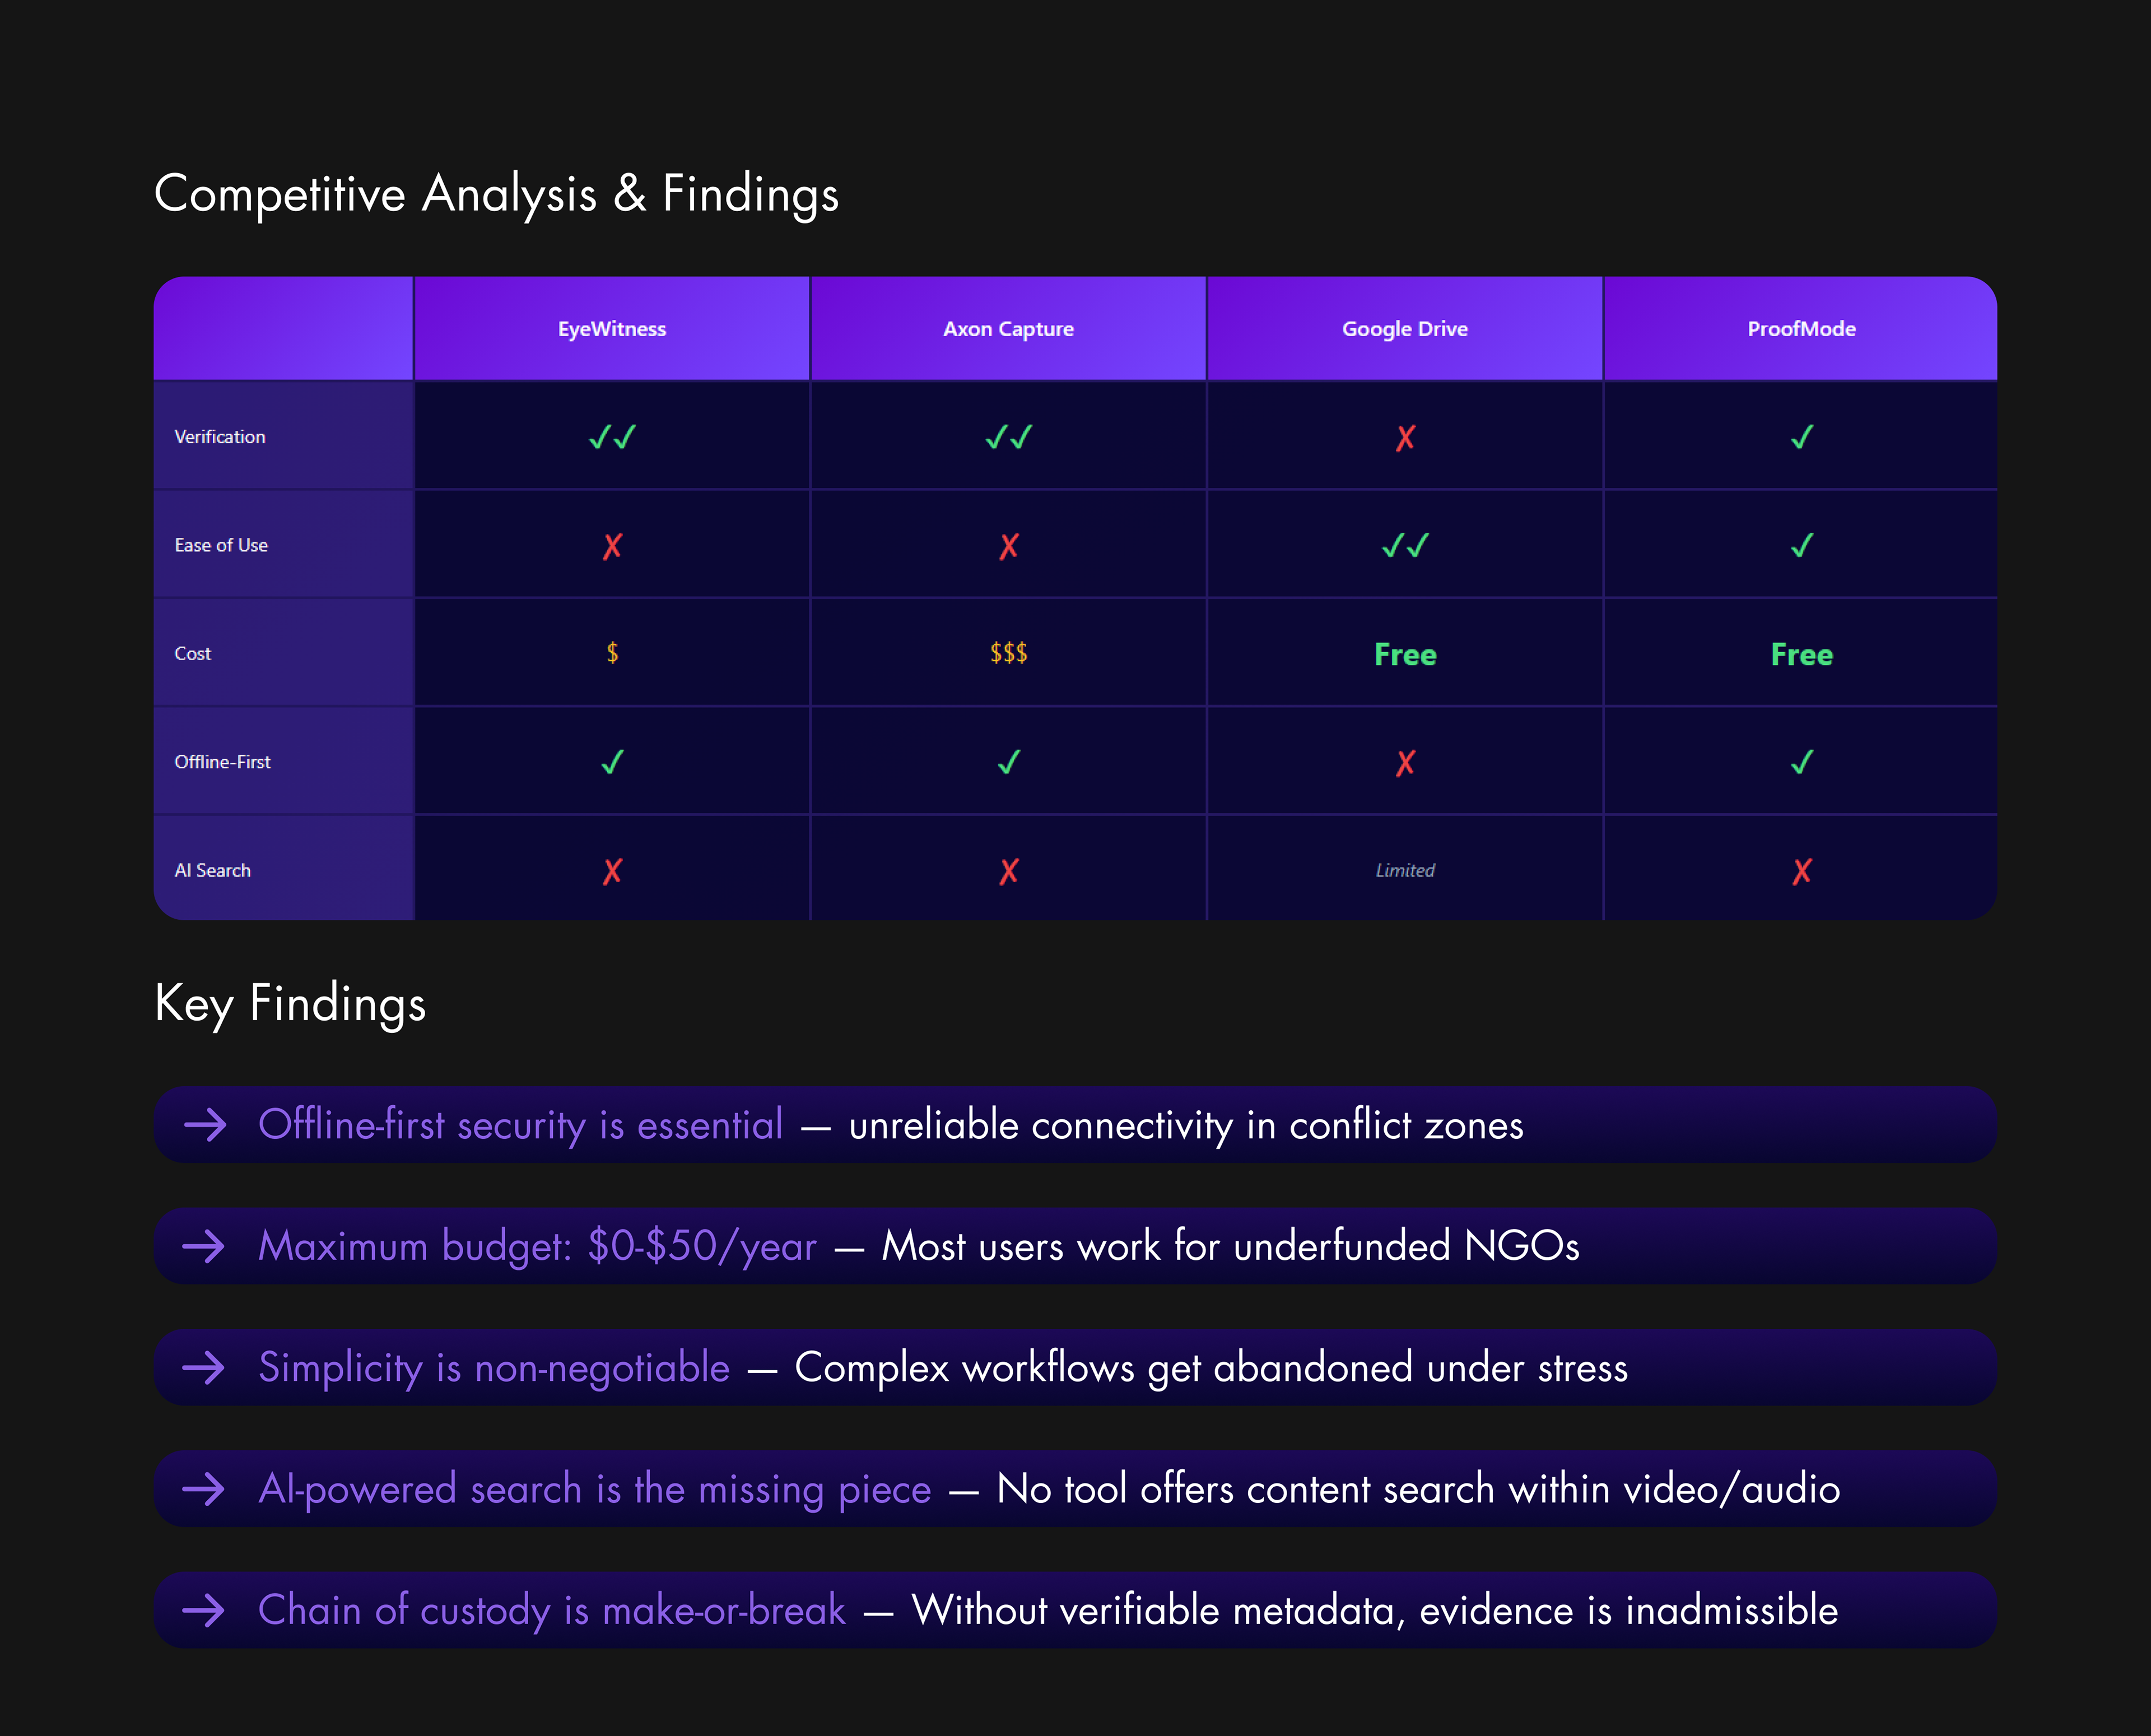2151x1736 pixels.
Task: Click the checkmark for Axon Capture Offline-First
Action: (1008, 763)
